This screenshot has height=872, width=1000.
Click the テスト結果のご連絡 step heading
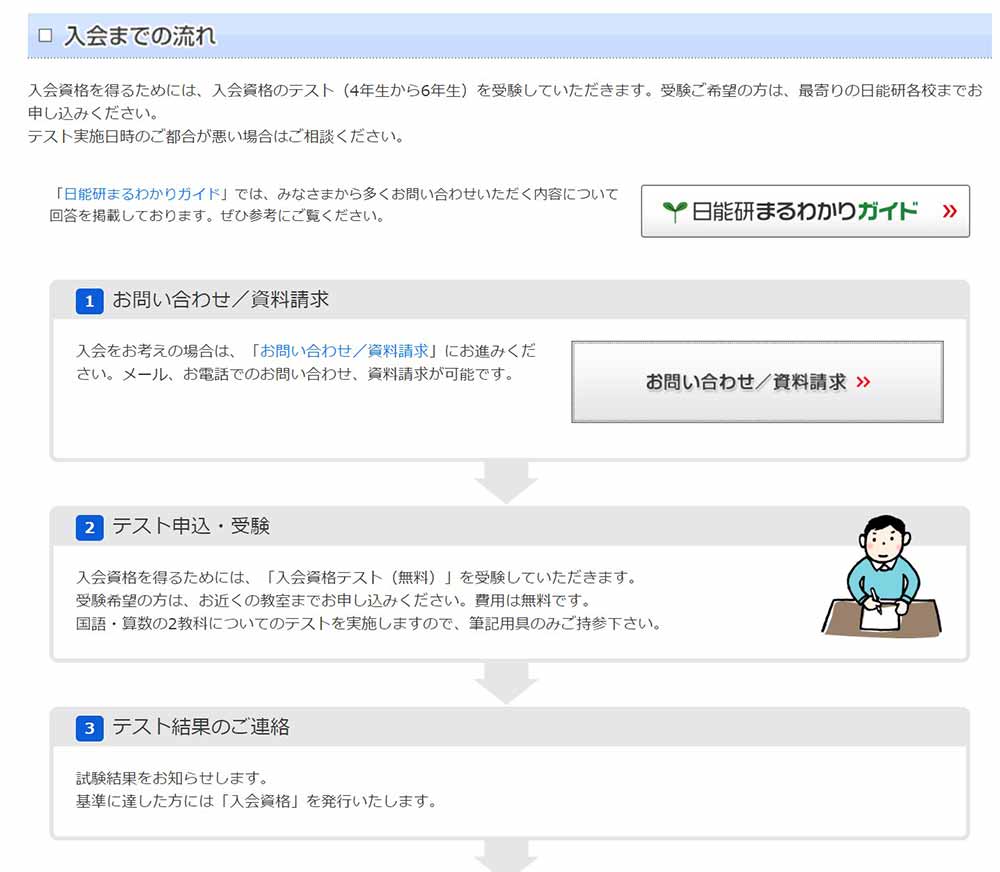[x=200, y=727]
